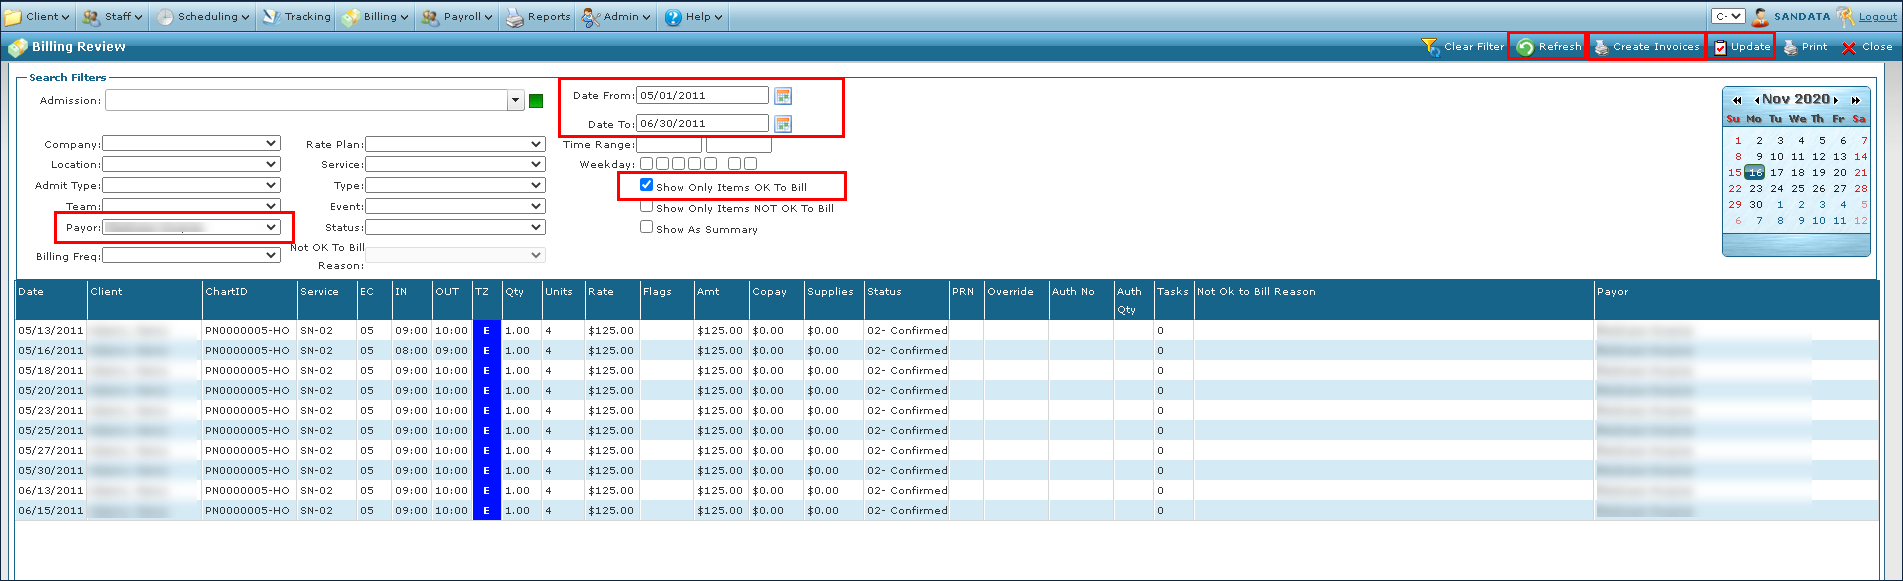Uncheck Show Only Items OK To Bill
Viewport: 1903px width, 581px height.
pos(646,185)
